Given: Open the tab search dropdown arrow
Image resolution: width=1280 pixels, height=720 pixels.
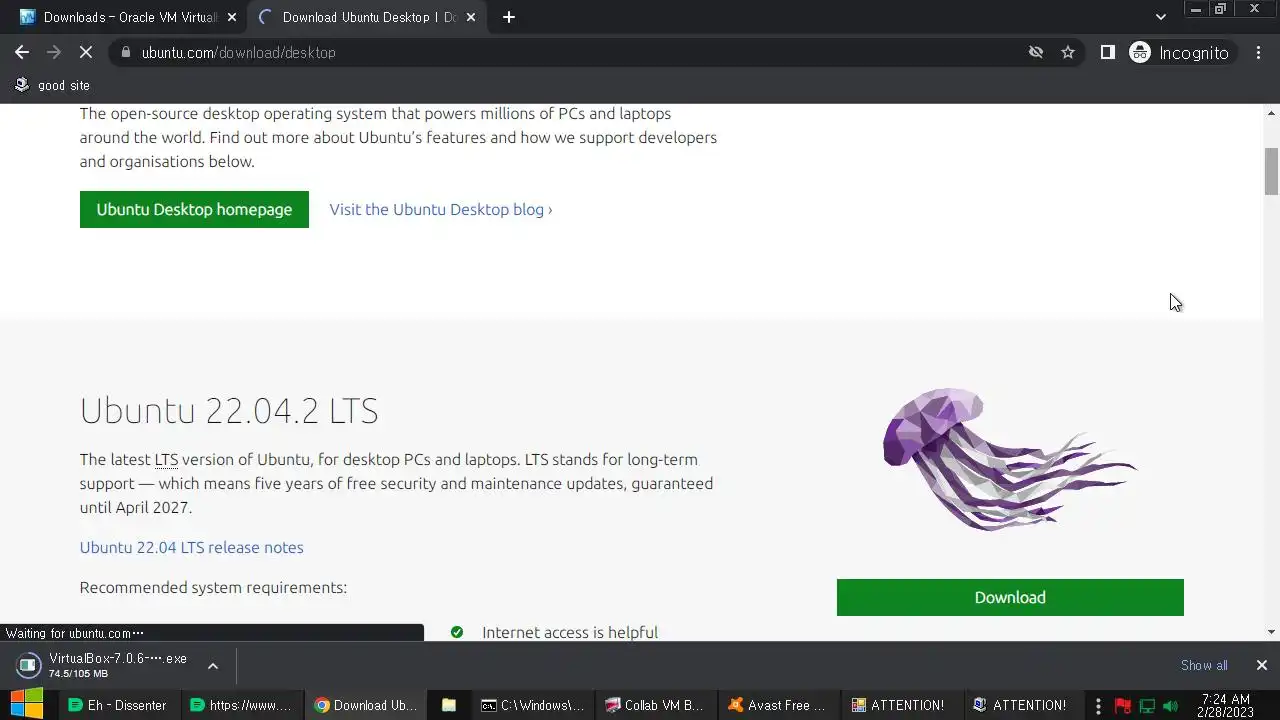Looking at the screenshot, I should tap(1160, 17).
